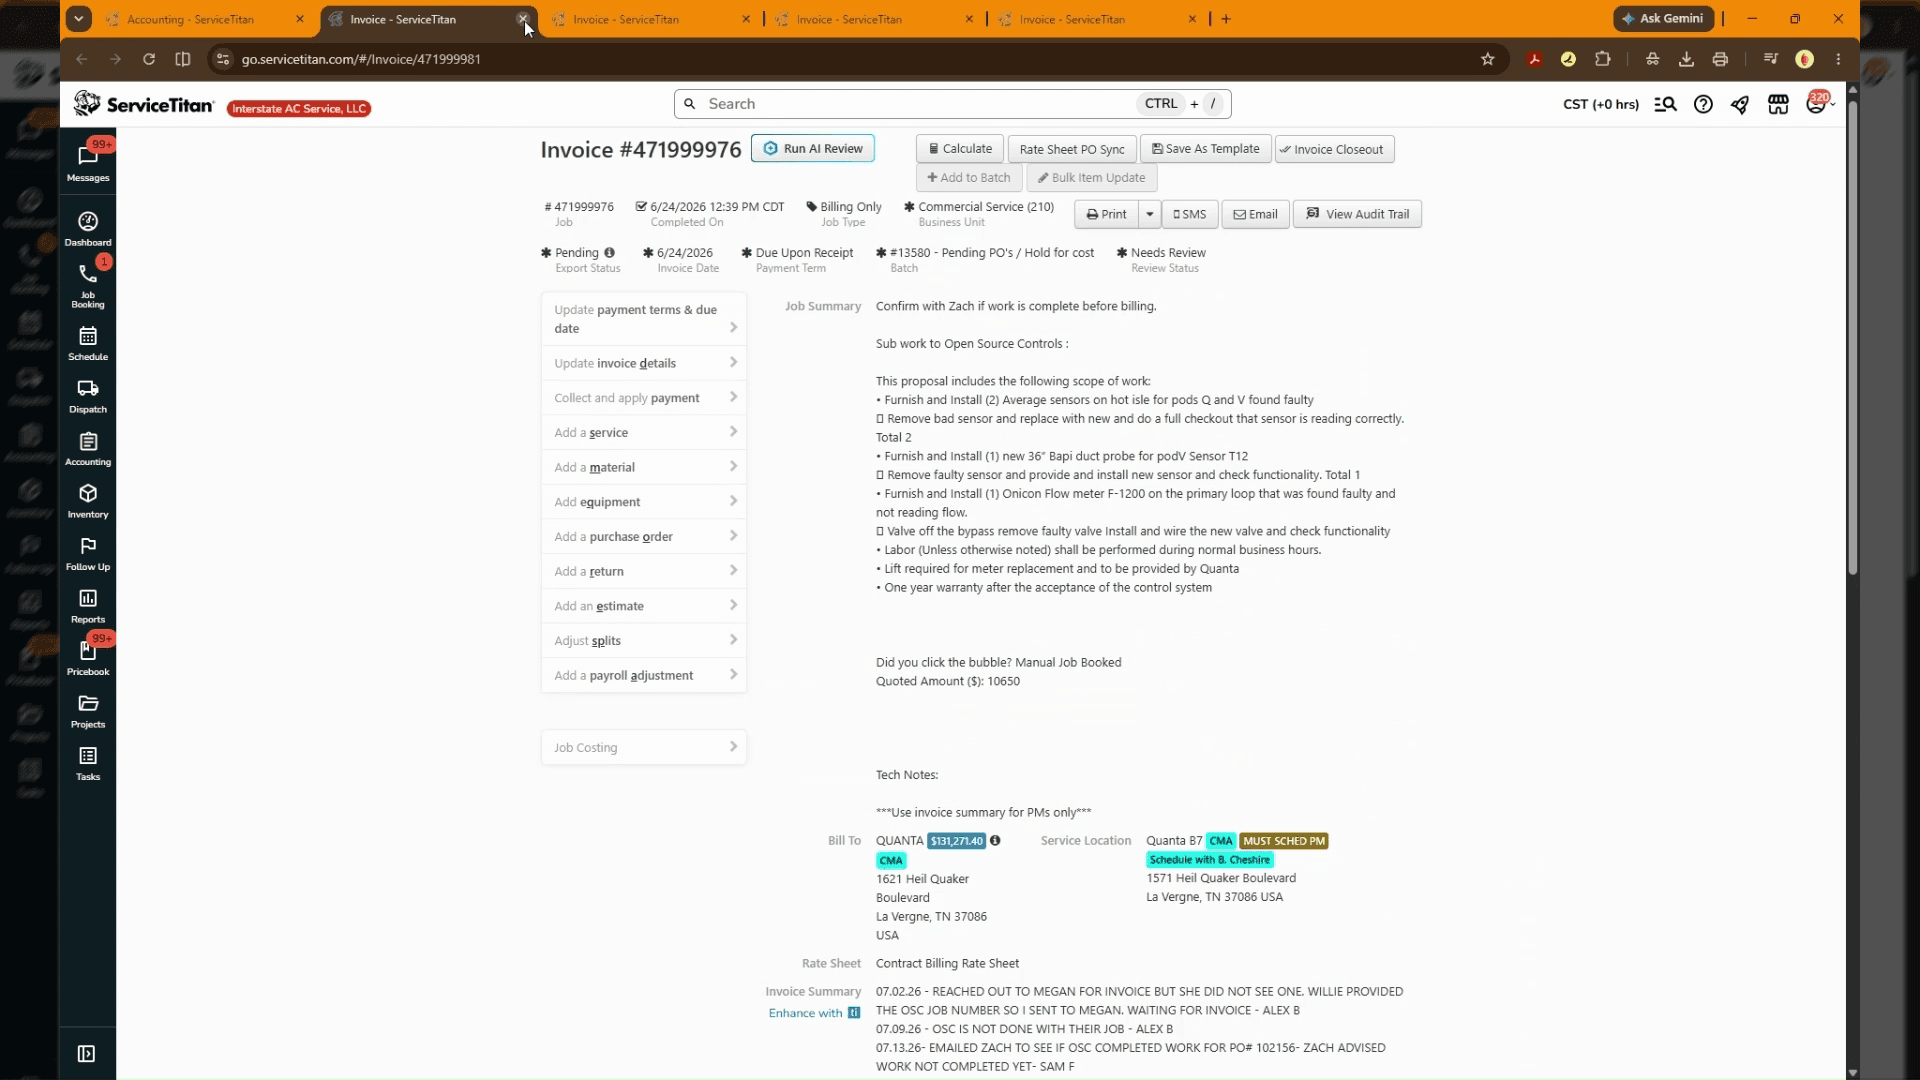Image resolution: width=1920 pixels, height=1080 pixels.
Task: Expand Add equipment
Action: pyautogui.click(x=644, y=502)
